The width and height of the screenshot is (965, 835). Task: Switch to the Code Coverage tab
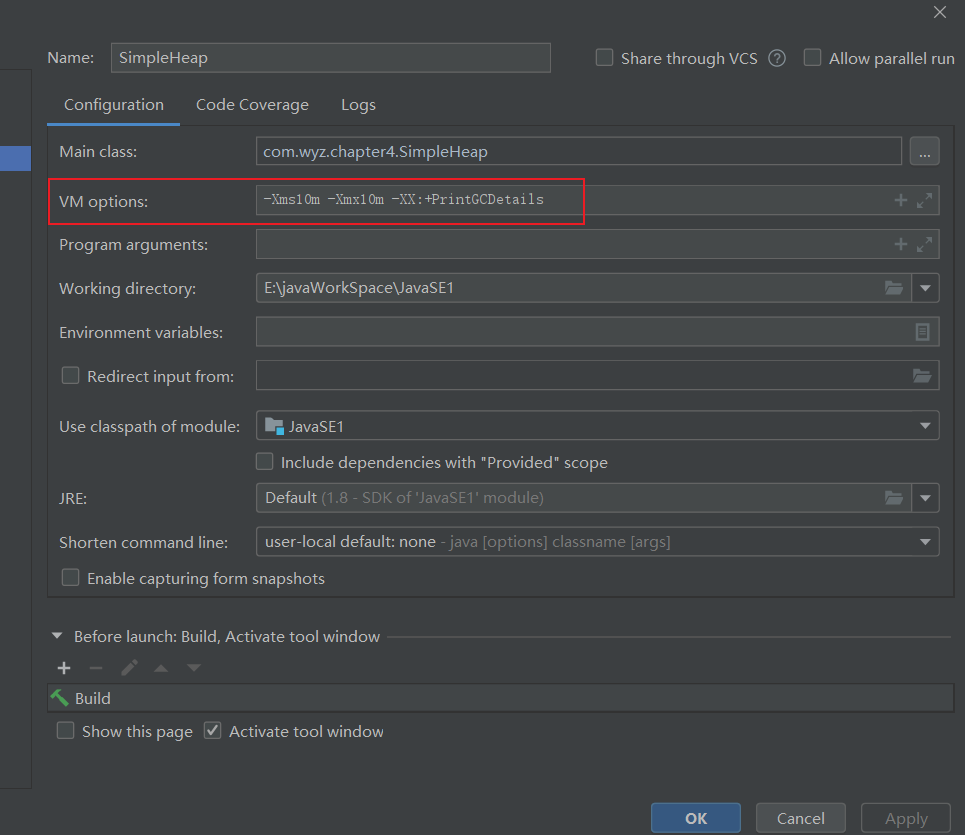[252, 105]
